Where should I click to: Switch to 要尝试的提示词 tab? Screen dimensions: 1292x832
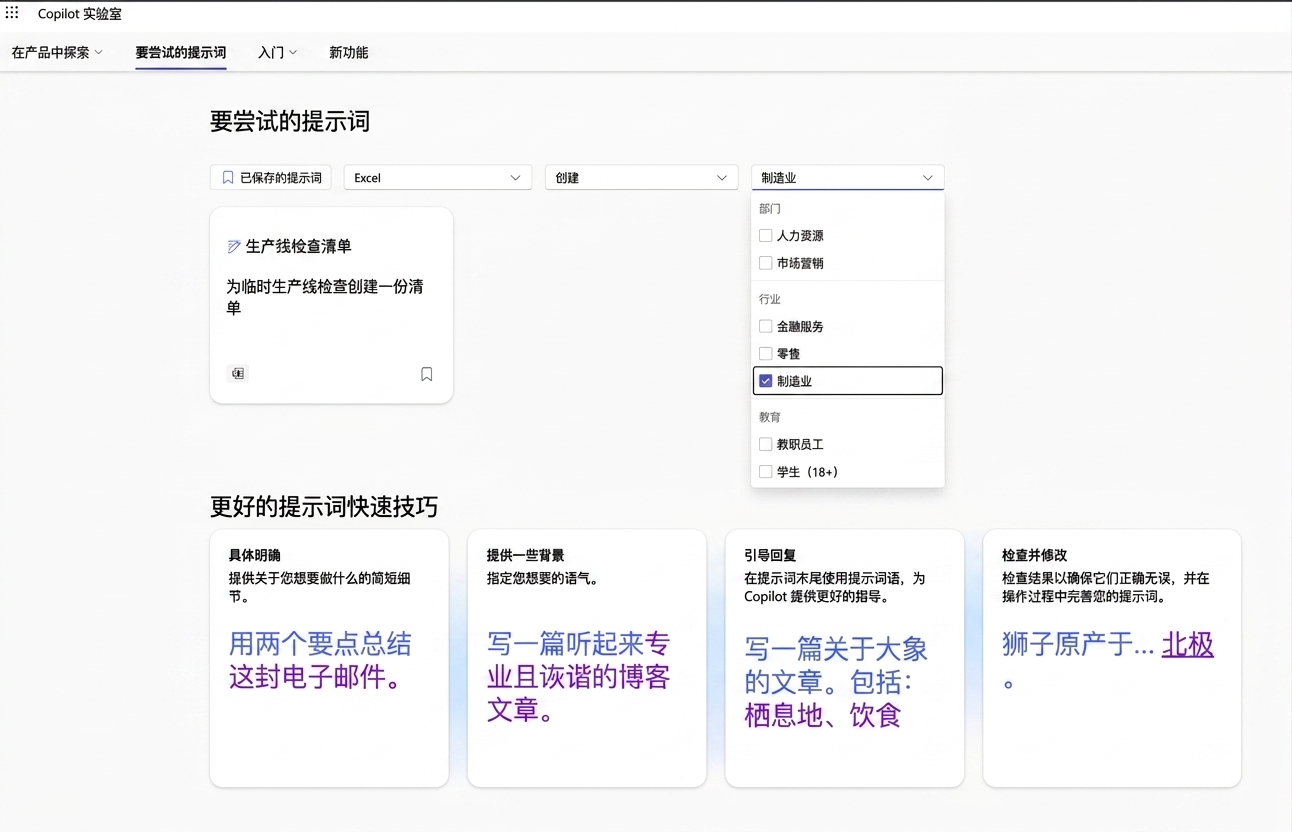(181, 52)
